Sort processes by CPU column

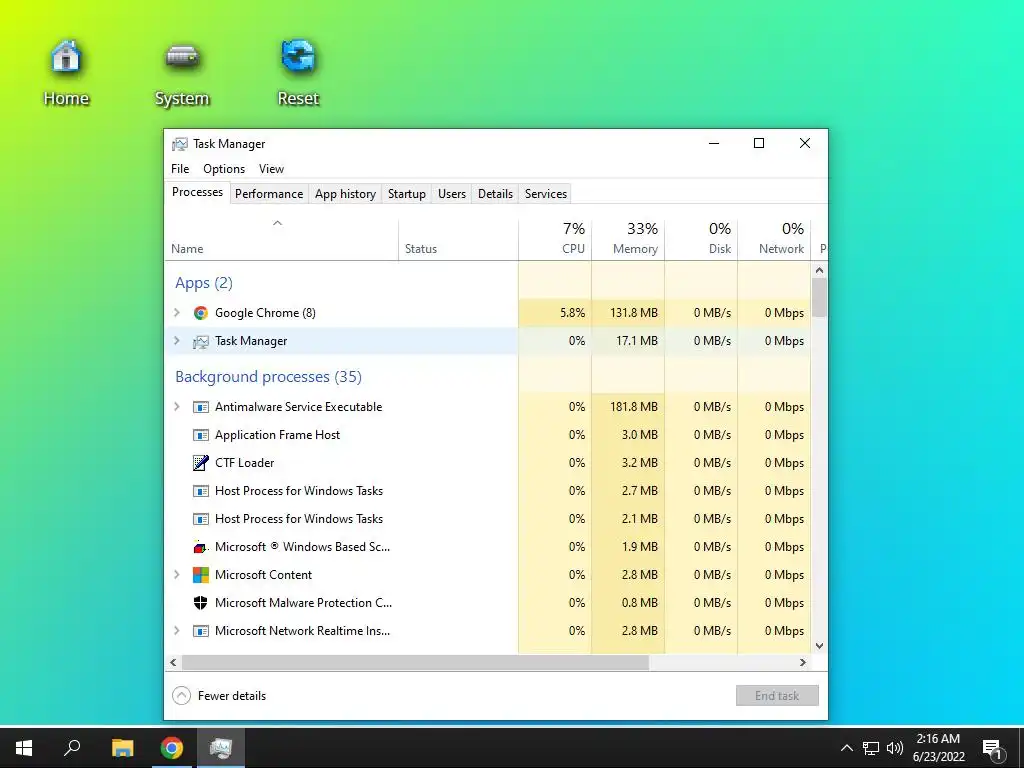[555, 240]
